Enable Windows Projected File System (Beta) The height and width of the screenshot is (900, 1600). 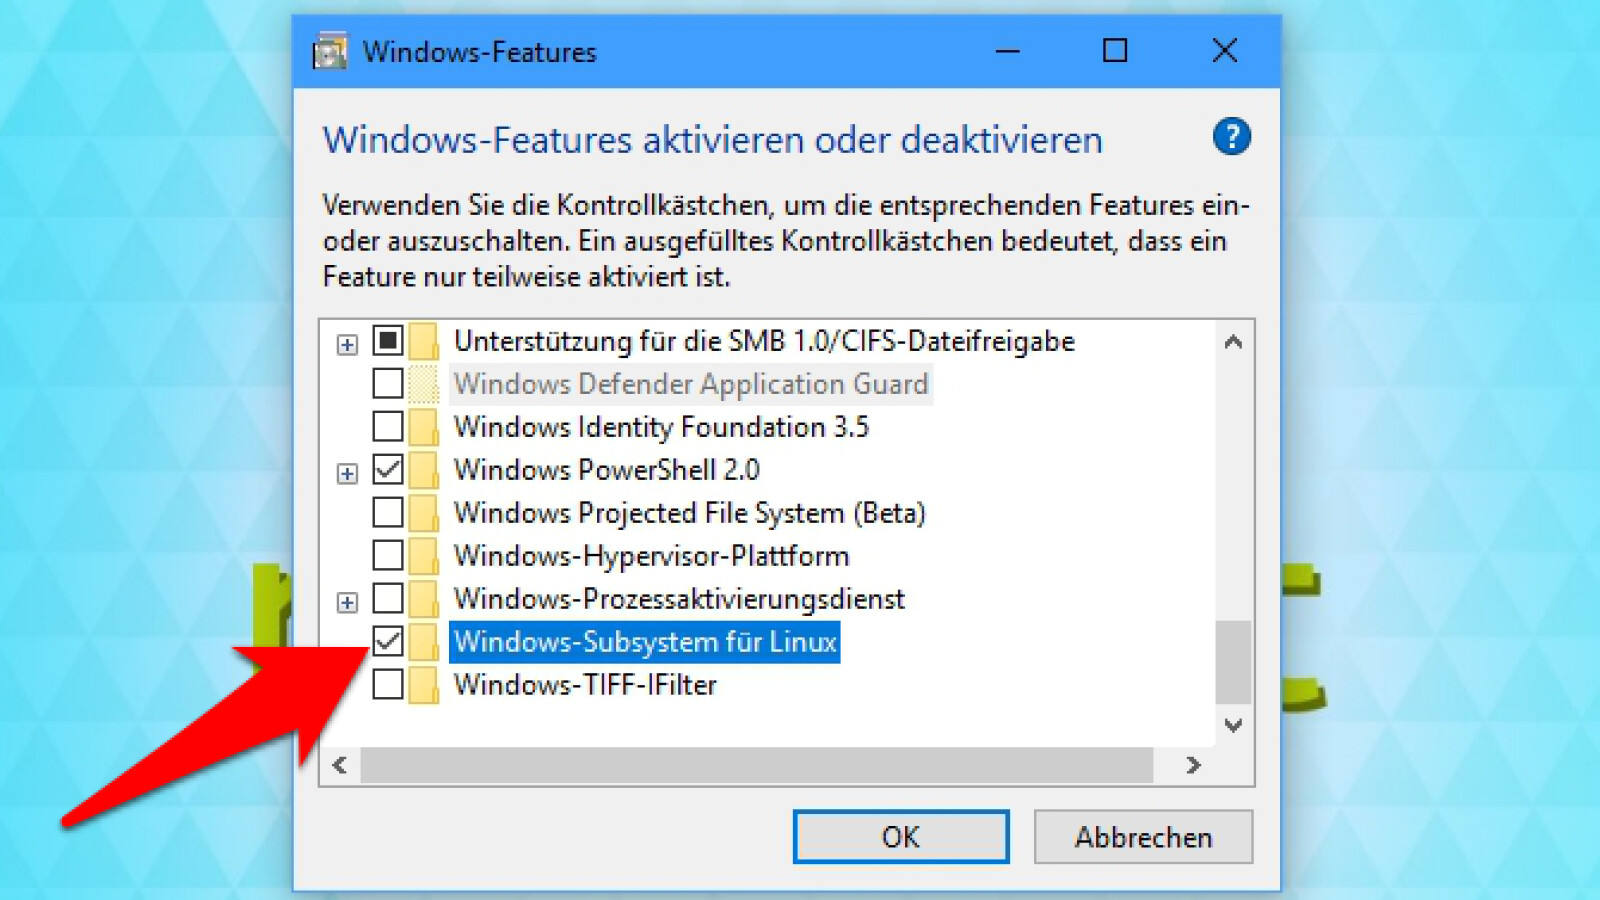pos(387,511)
